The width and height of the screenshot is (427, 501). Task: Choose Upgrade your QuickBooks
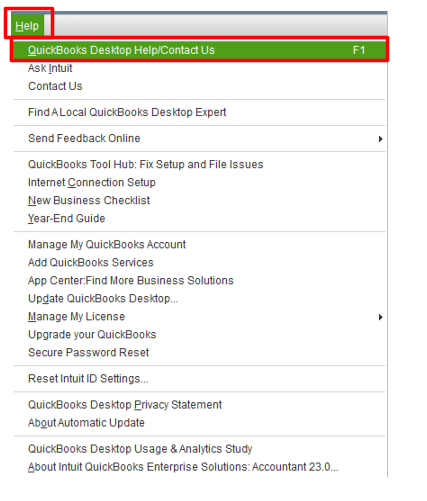click(199, 334)
